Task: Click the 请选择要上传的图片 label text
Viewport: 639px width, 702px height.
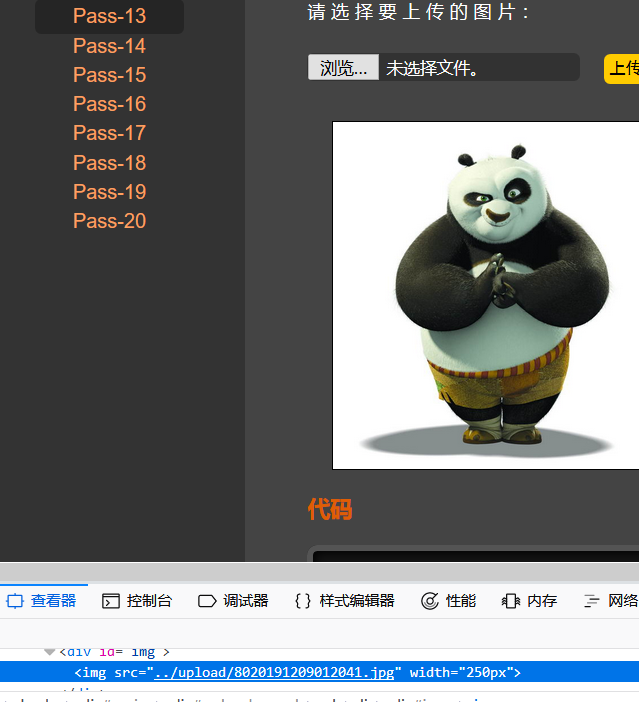Action: [418, 12]
